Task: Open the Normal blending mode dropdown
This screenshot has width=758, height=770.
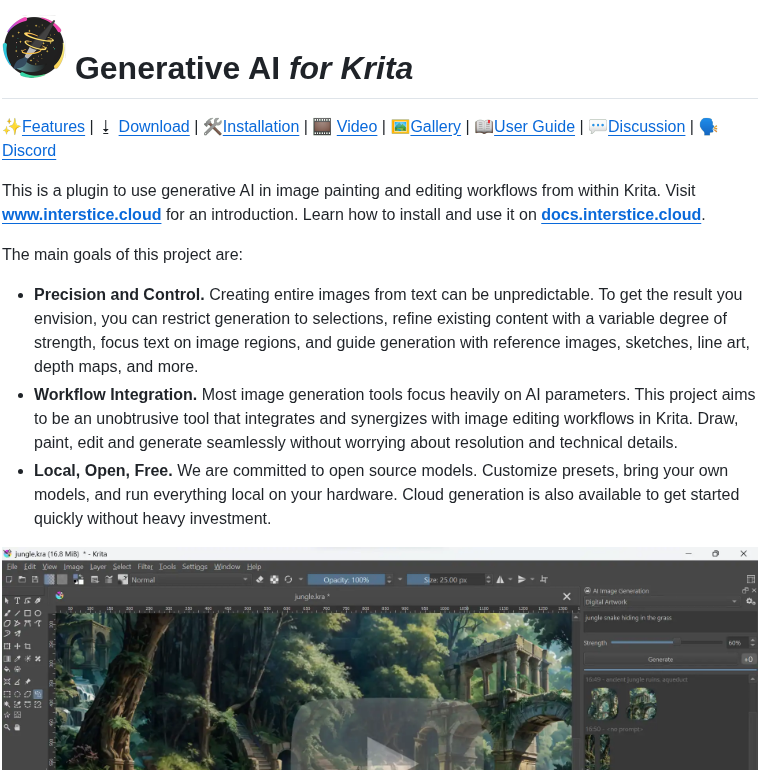Action: 190,579
